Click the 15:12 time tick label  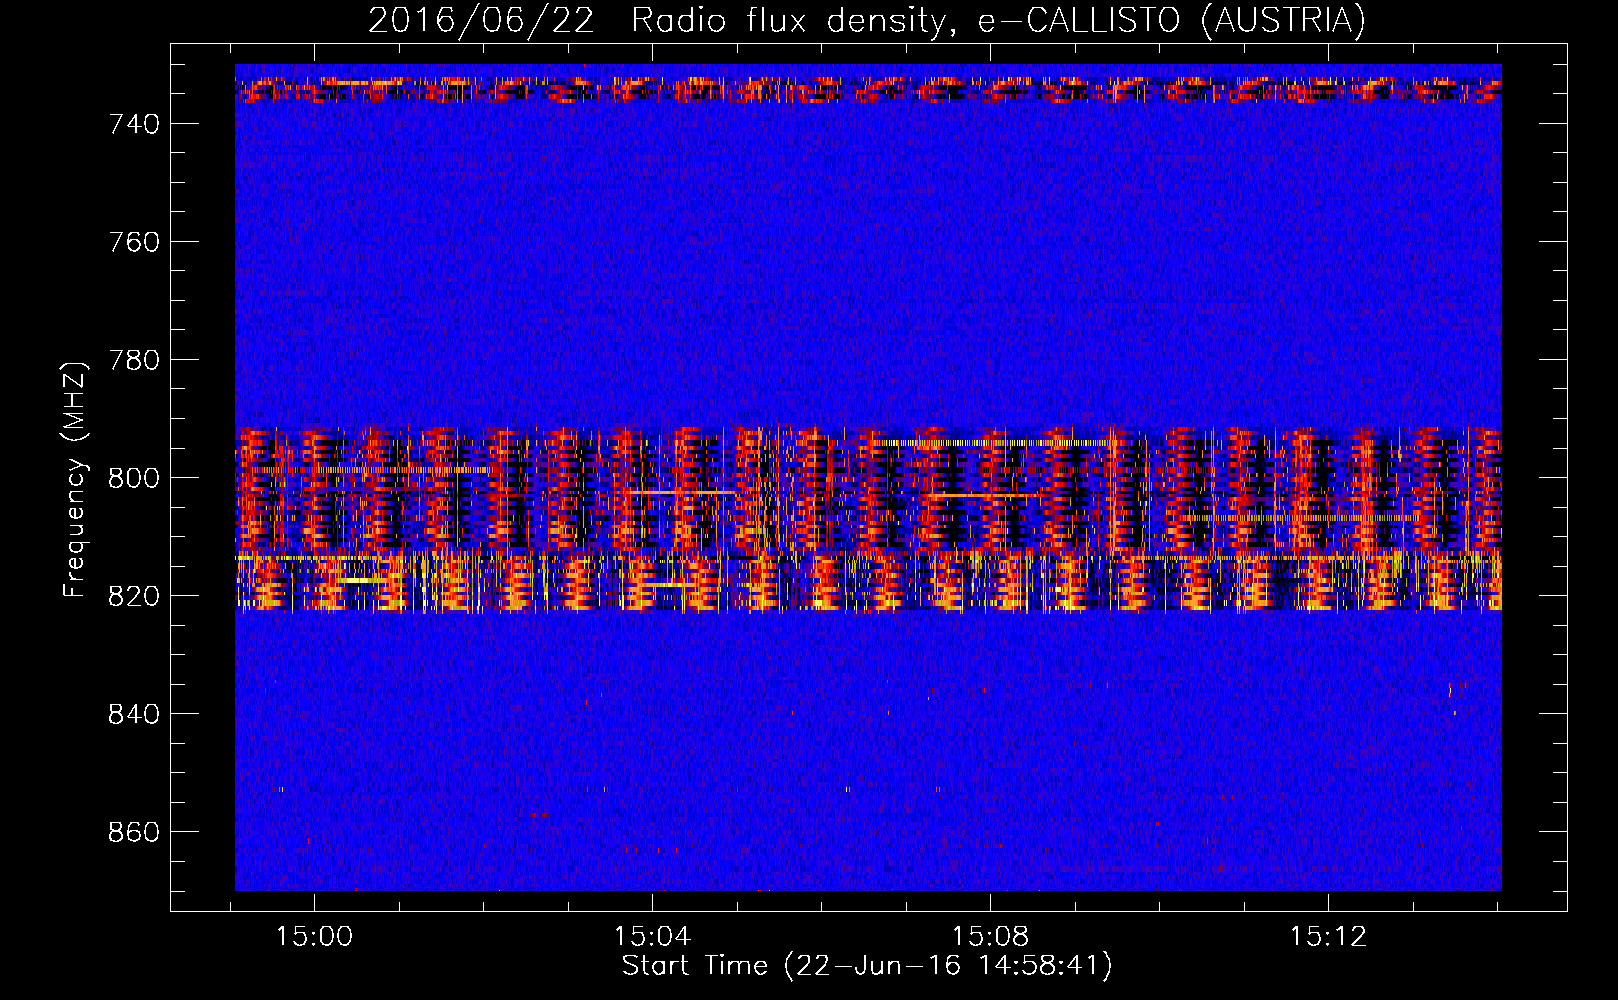[x=1328, y=937]
